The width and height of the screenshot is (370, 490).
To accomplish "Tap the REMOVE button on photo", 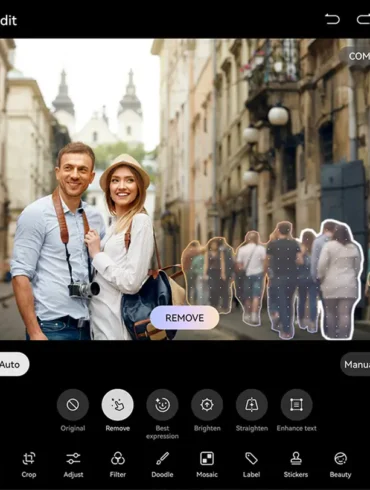I will point(185,318).
